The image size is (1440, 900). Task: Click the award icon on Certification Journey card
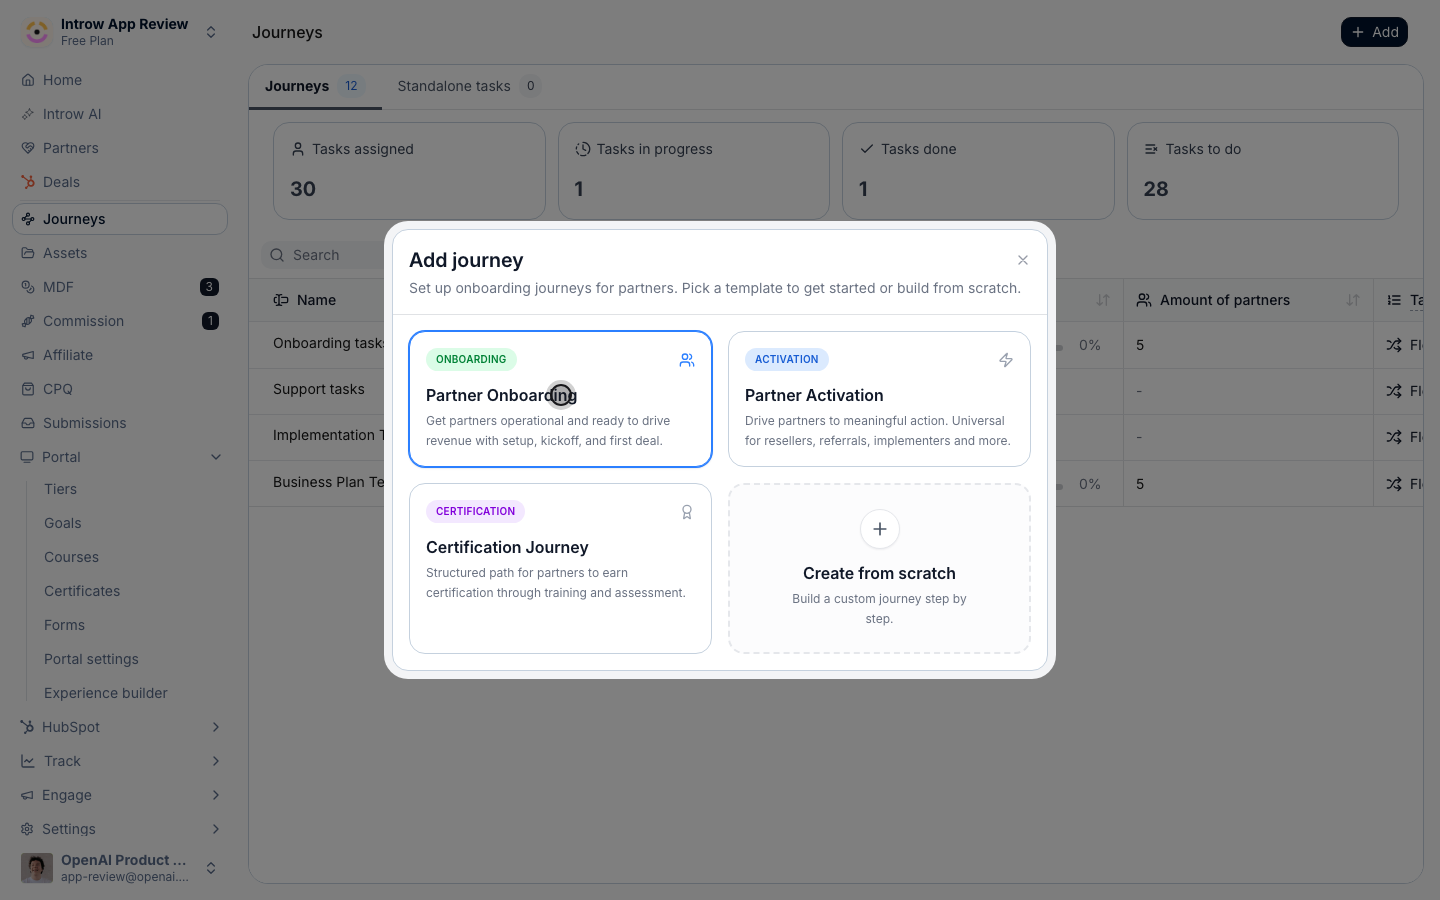(x=687, y=512)
